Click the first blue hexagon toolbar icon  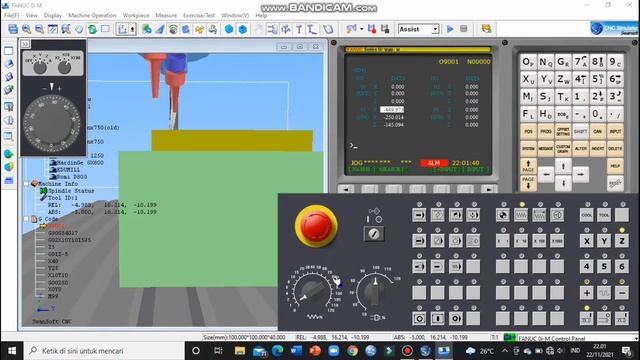point(229,29)
